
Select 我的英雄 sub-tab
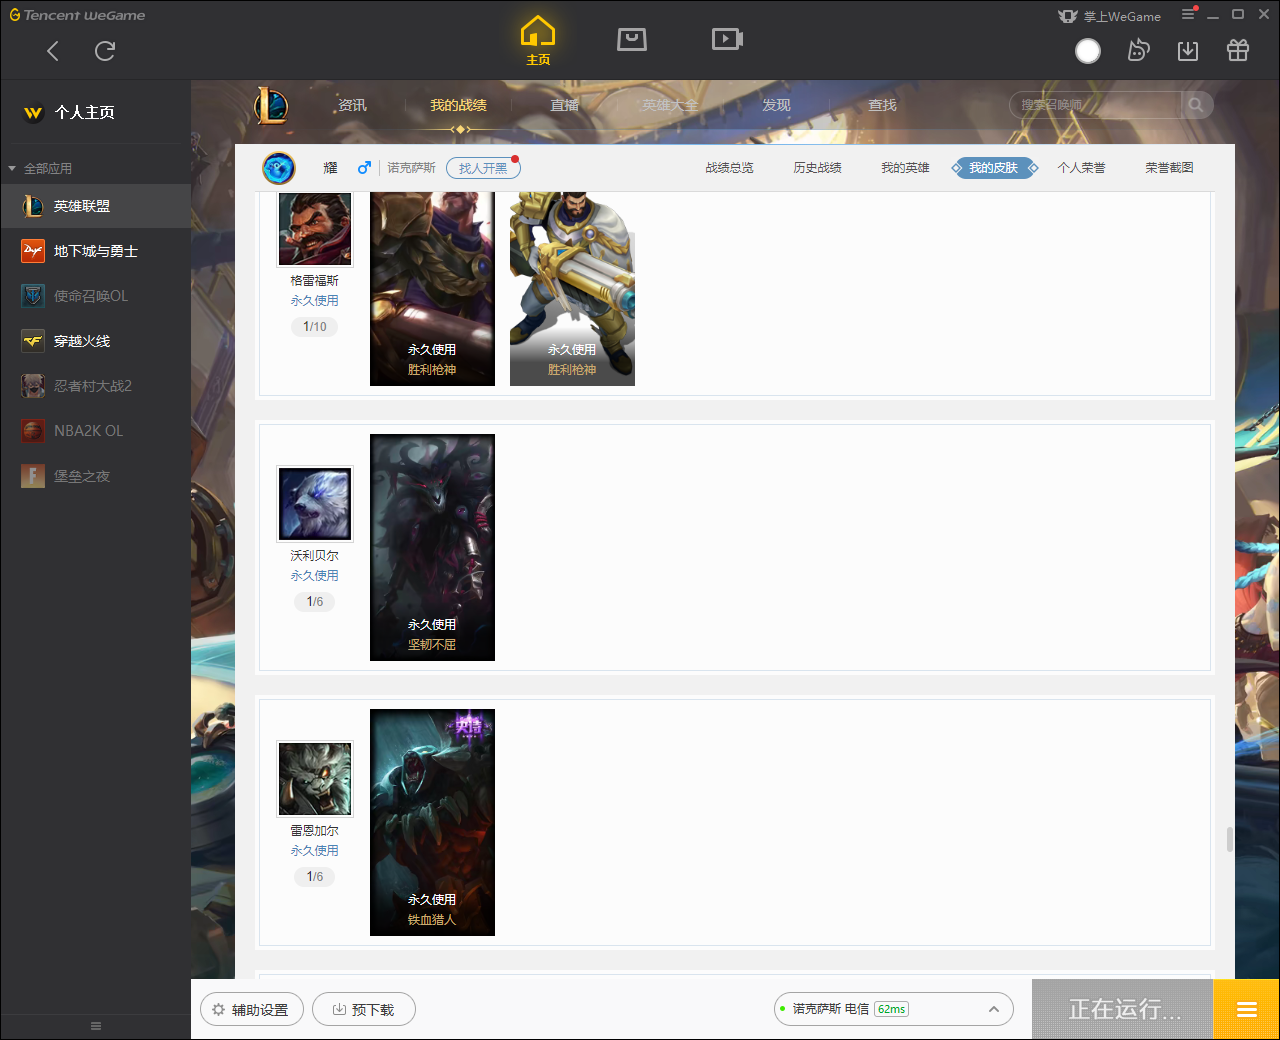(905, 168)
